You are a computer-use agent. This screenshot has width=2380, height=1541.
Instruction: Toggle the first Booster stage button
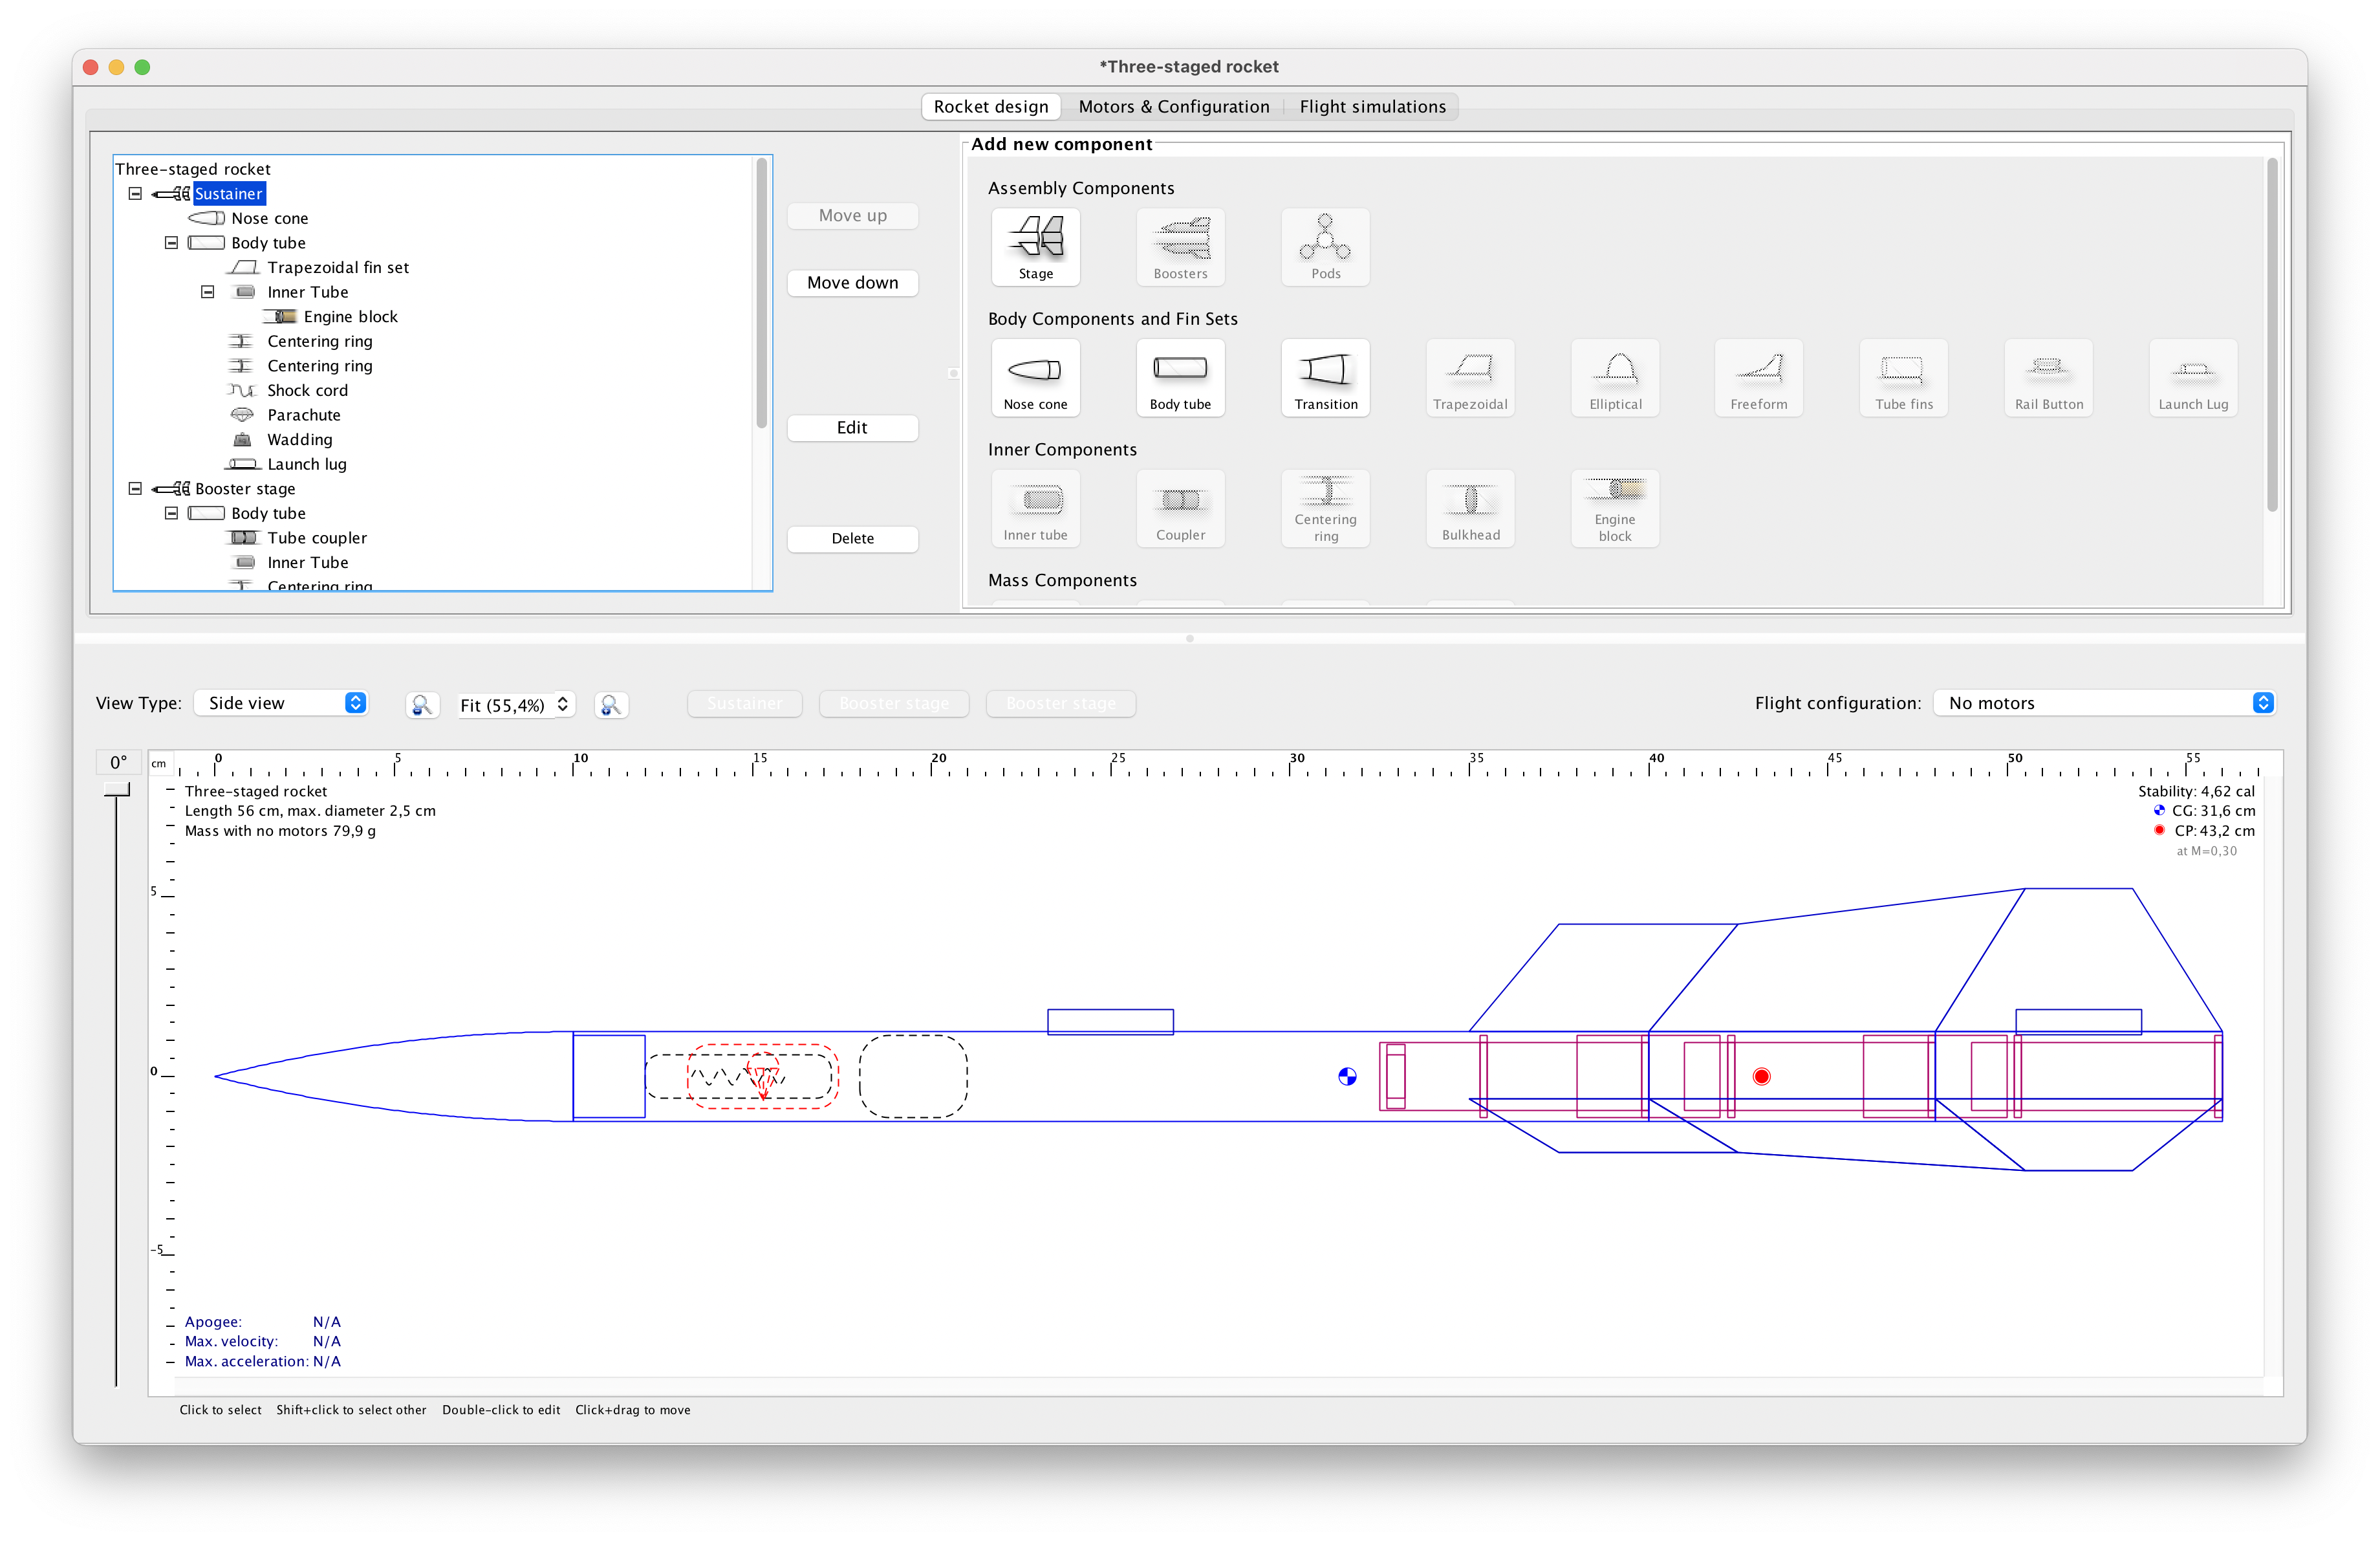point(893,703)
